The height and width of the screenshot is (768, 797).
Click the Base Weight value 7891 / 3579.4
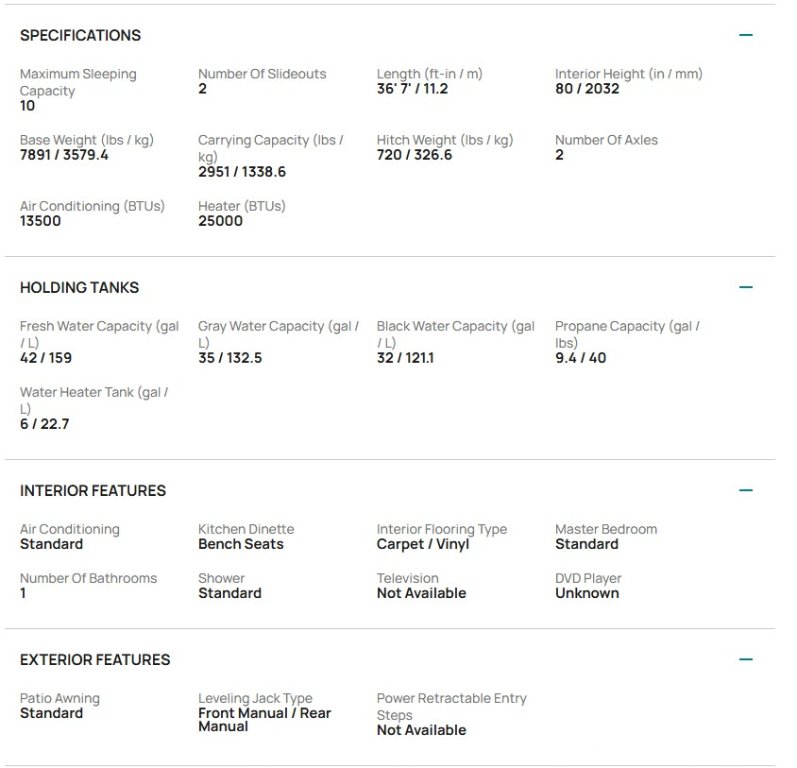pyautogui.click(x=64, y=155)
